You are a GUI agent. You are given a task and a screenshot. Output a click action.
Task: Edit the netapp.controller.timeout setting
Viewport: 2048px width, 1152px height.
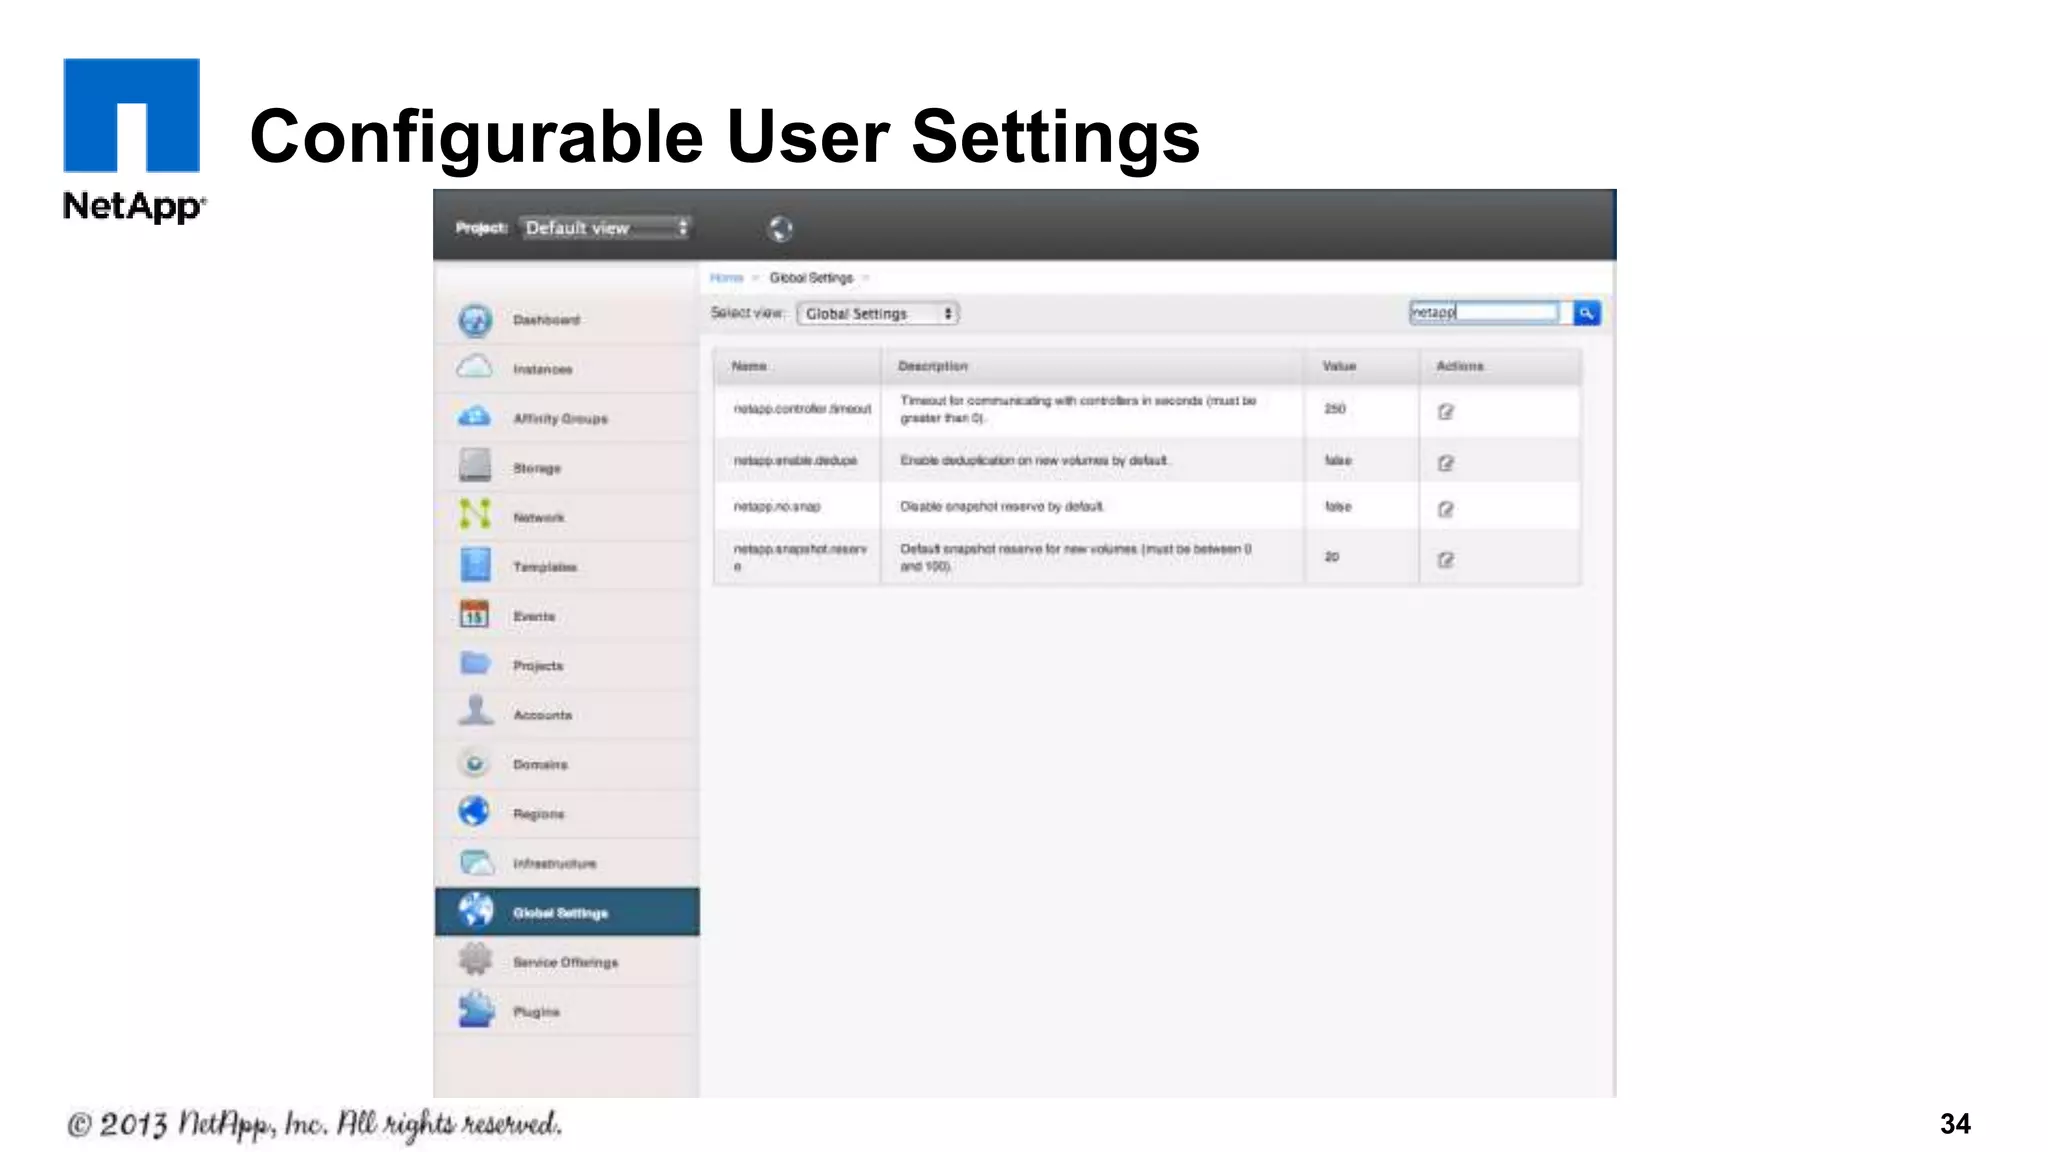1445,411
